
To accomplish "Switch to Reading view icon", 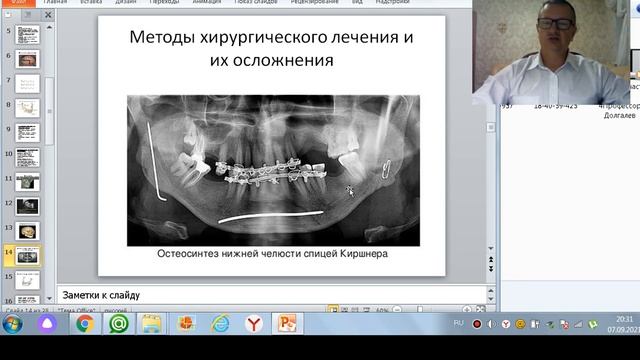I will pos(355,310).
